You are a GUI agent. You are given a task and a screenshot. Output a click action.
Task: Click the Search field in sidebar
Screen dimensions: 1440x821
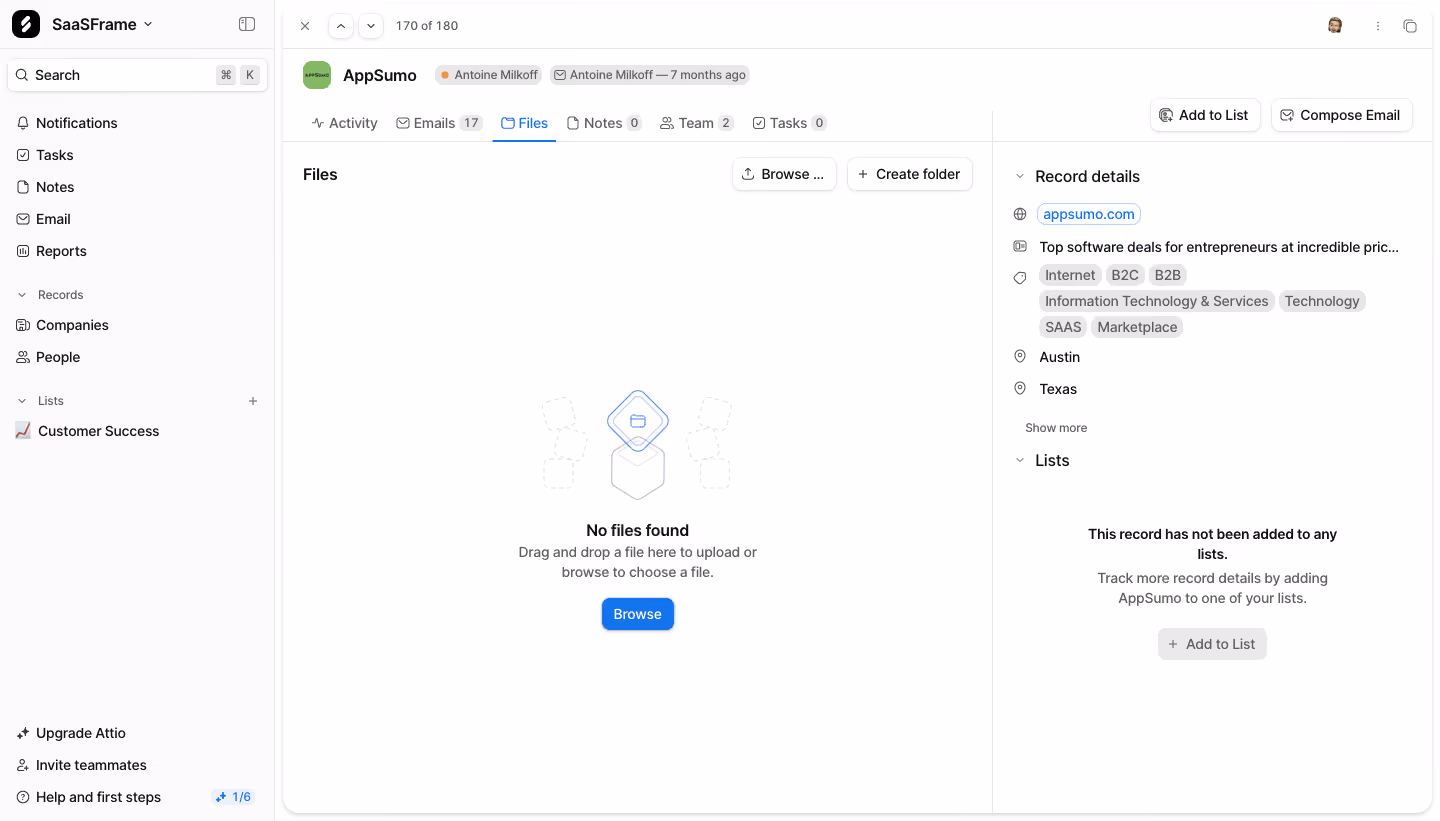coord(137,75)
